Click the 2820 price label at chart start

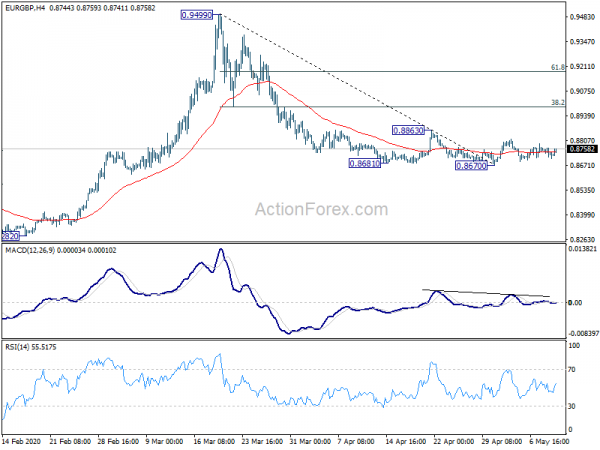10,236
